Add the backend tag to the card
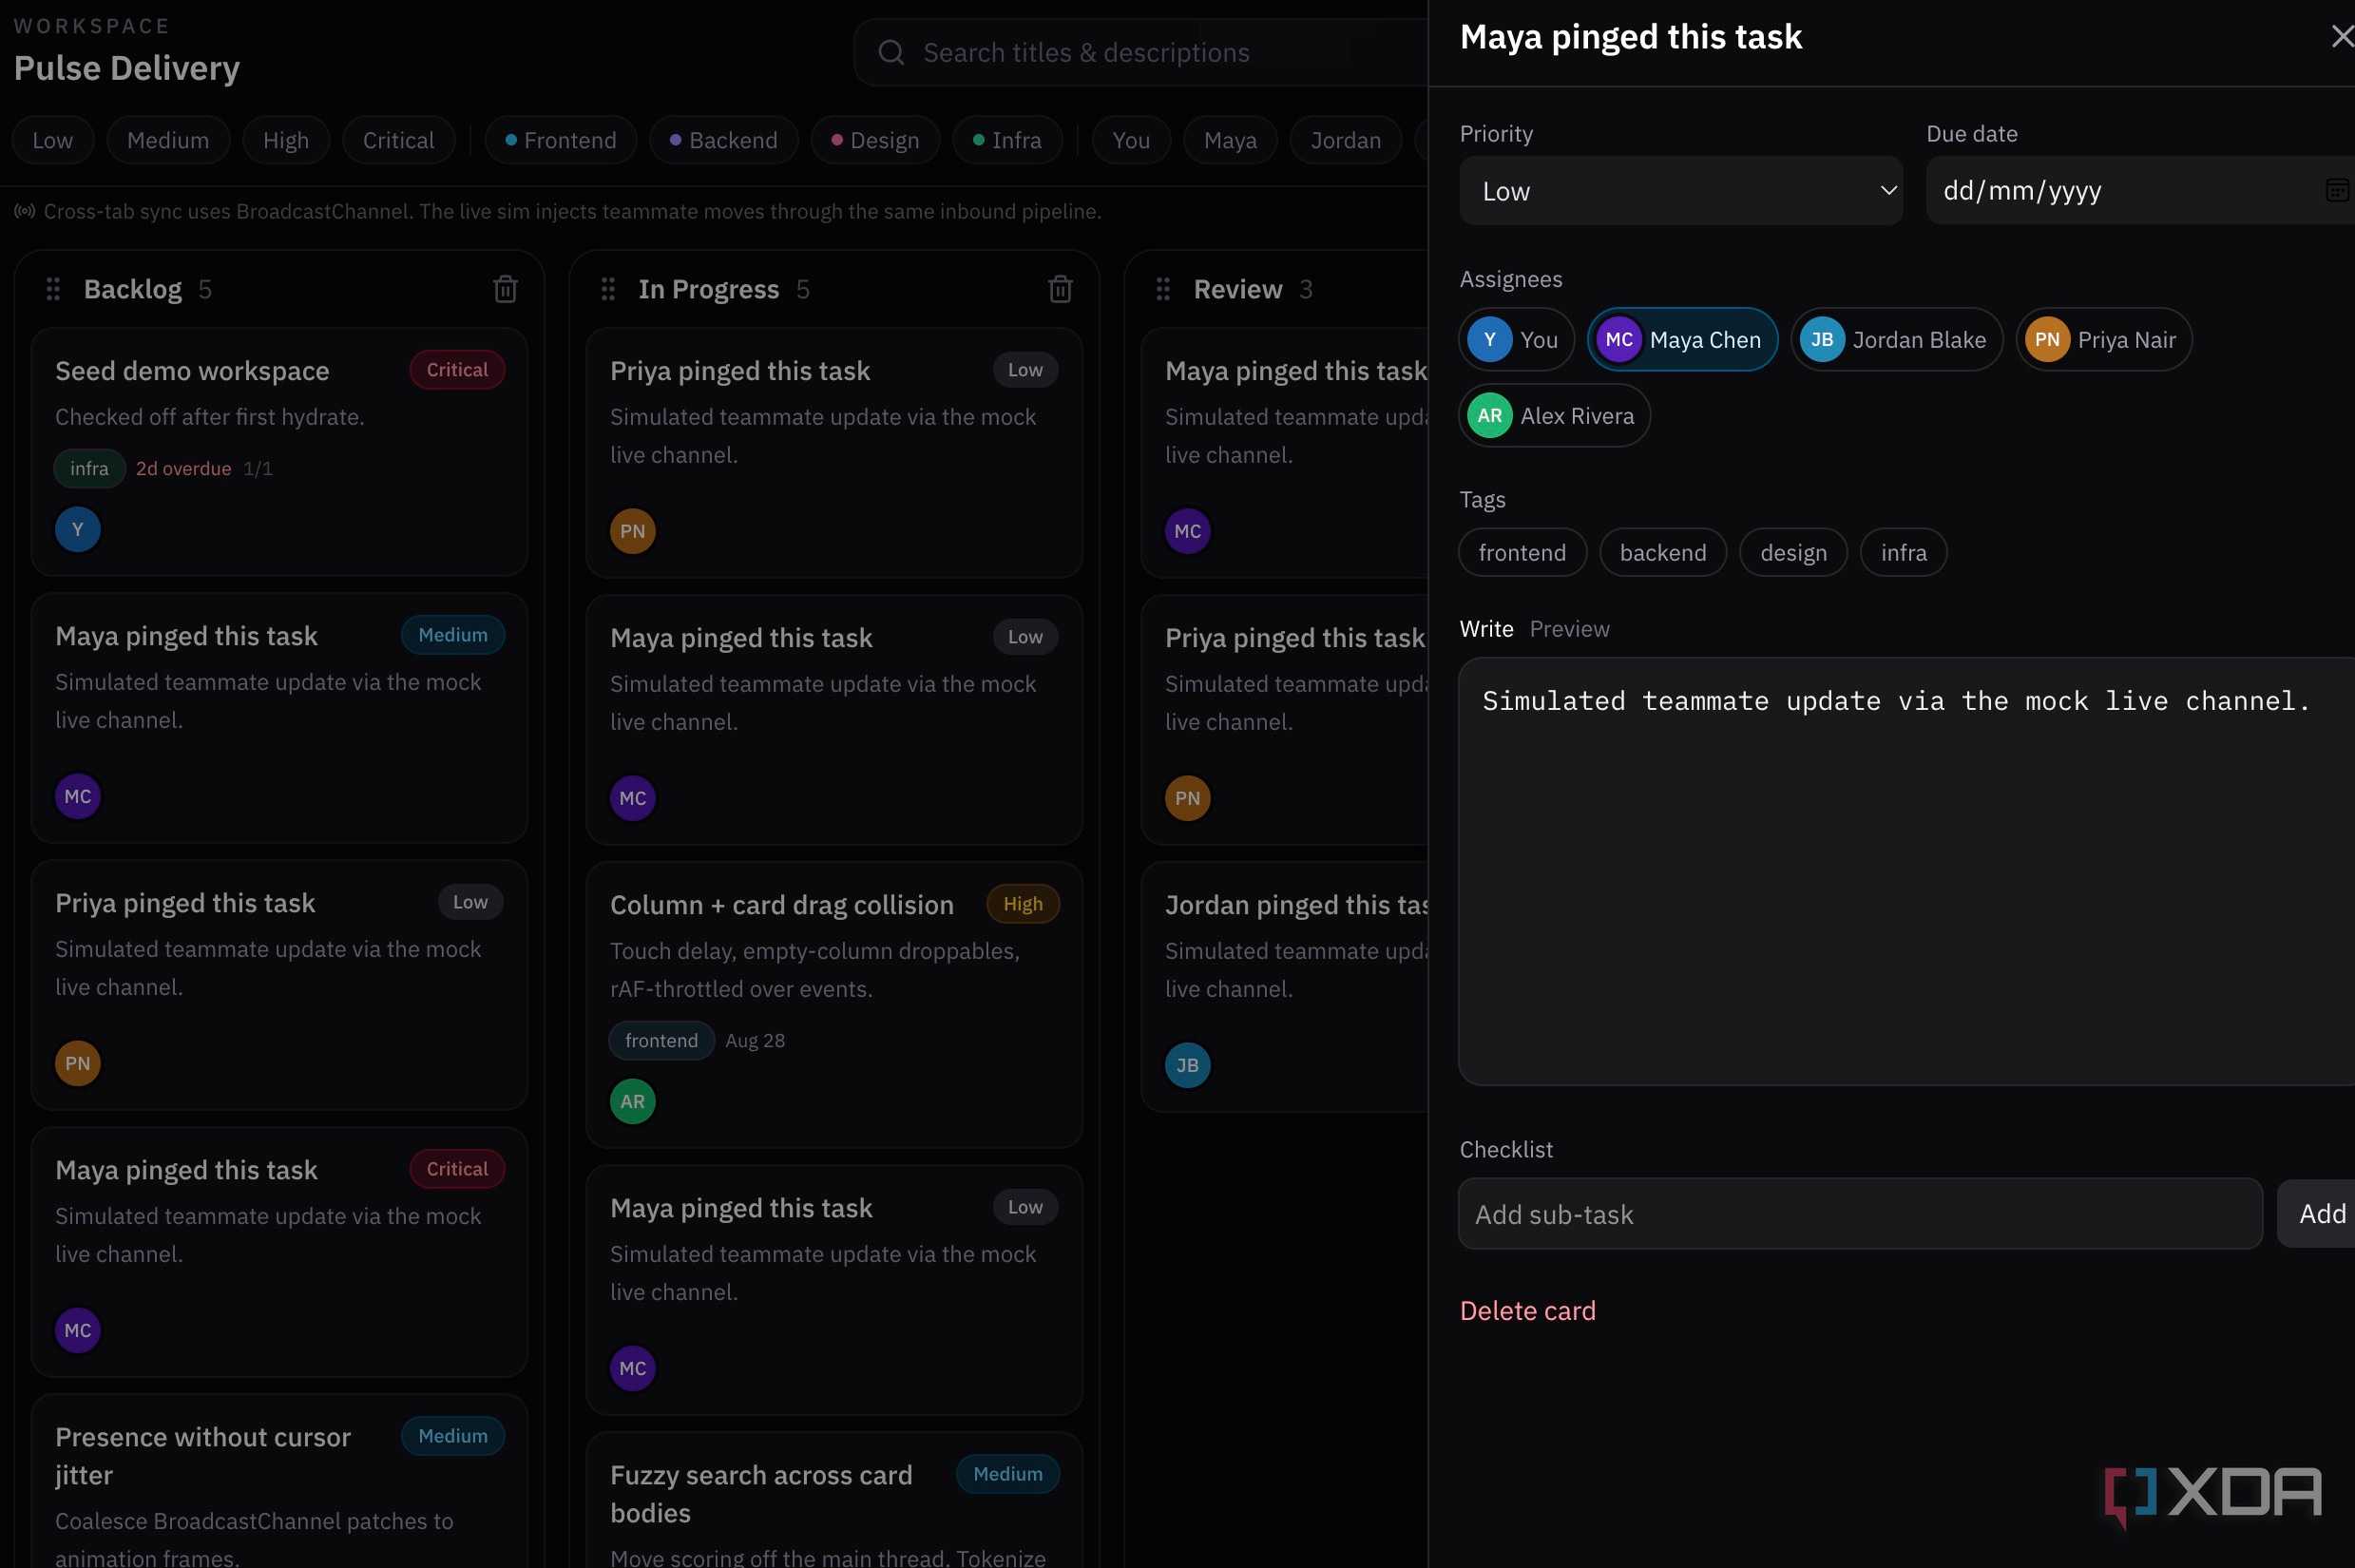 pyautogui.click(x=1662, y=552)
